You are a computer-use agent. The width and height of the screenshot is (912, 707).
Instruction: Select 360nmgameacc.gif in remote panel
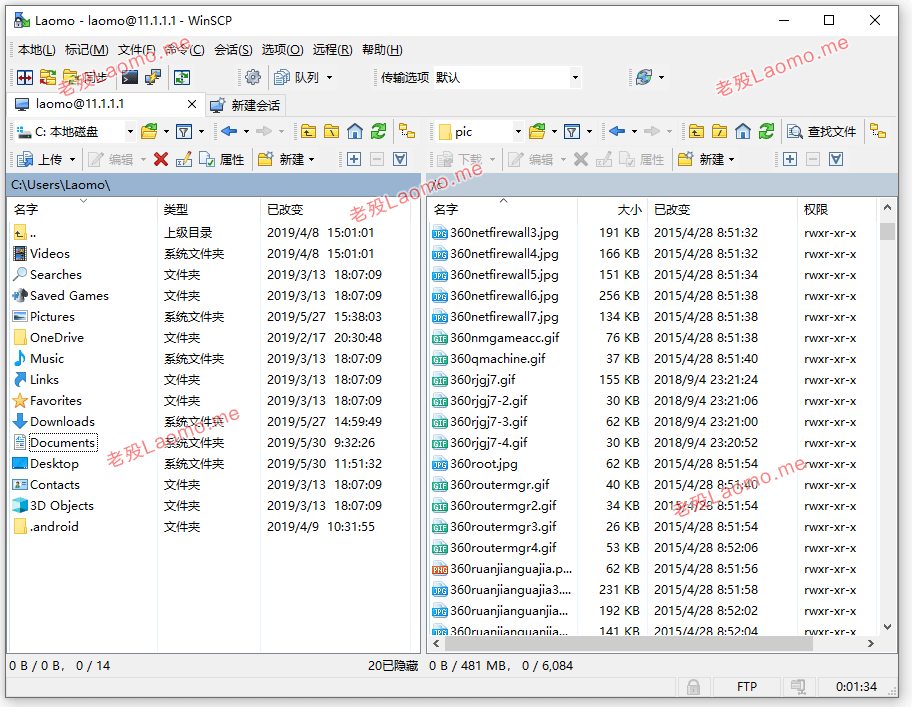pyautogui.click(x=505, y=338)
